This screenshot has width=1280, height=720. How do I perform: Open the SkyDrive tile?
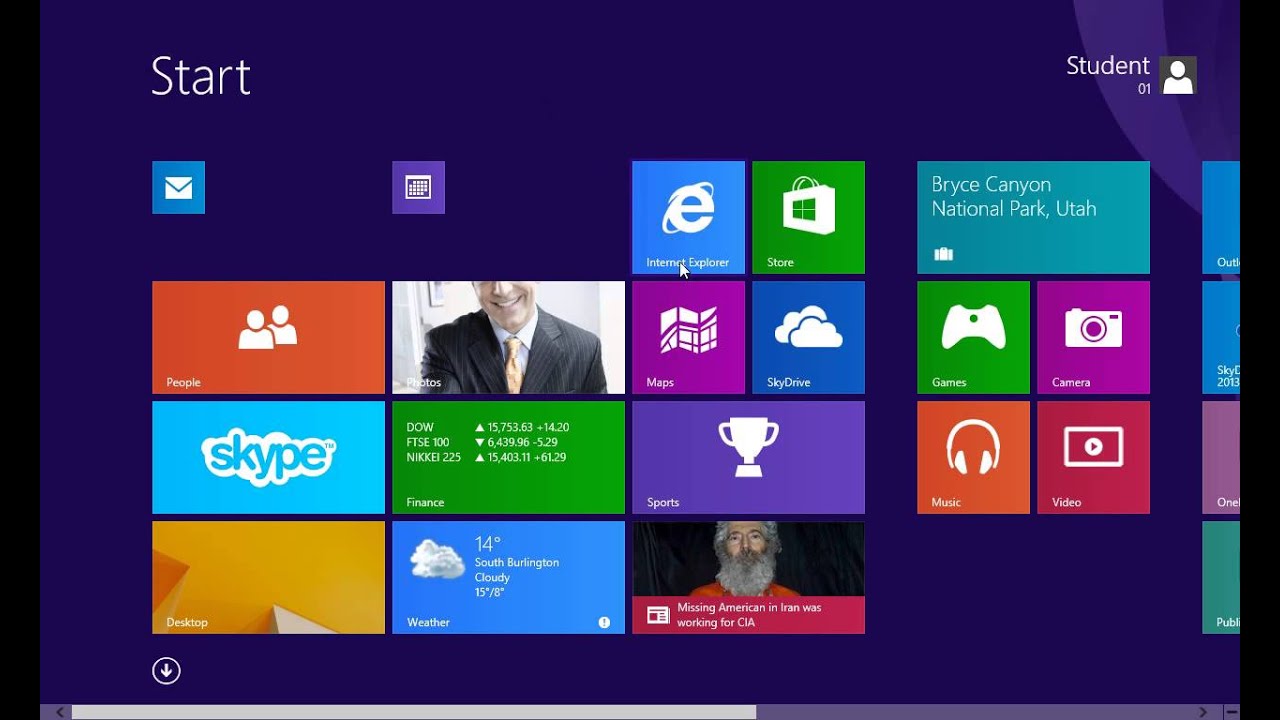(x=808, y=337)
